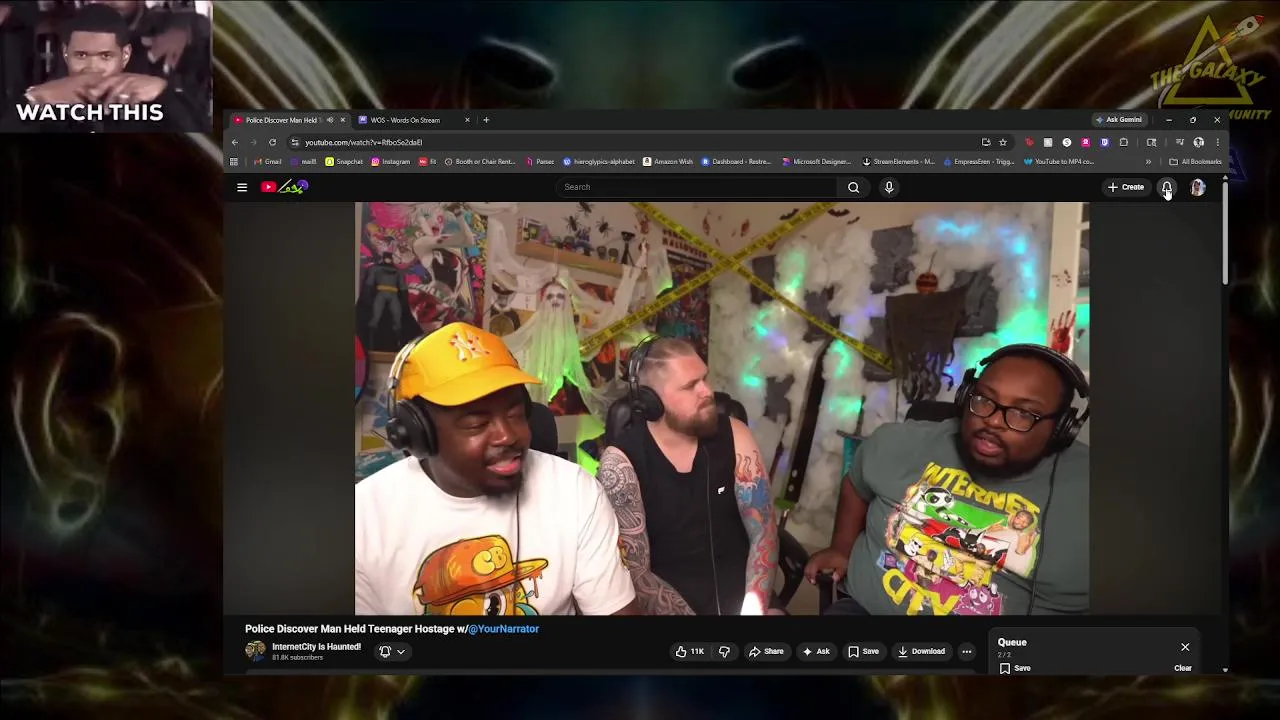
Task: Open InternetCity Is Haunted channel avatar
Action: tap(255, 651)
